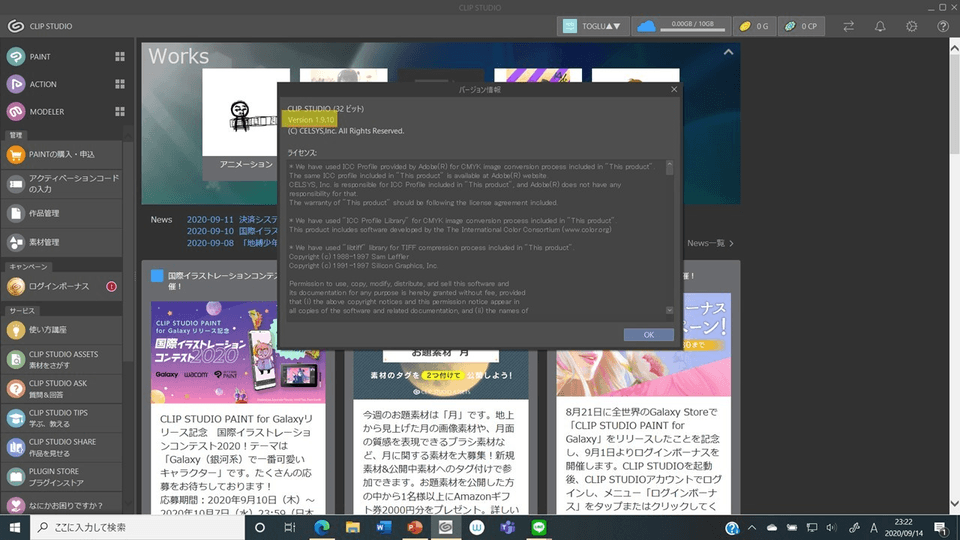
Task: Open 作品管理 works management
Action: coord(62,213)
